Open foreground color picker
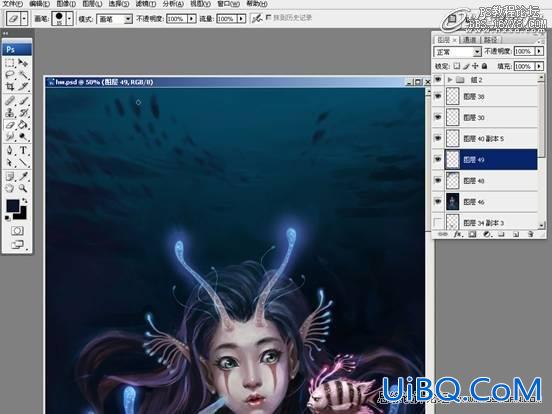The image size is (552, 414). pyautogui.click(x=12, y=206)
